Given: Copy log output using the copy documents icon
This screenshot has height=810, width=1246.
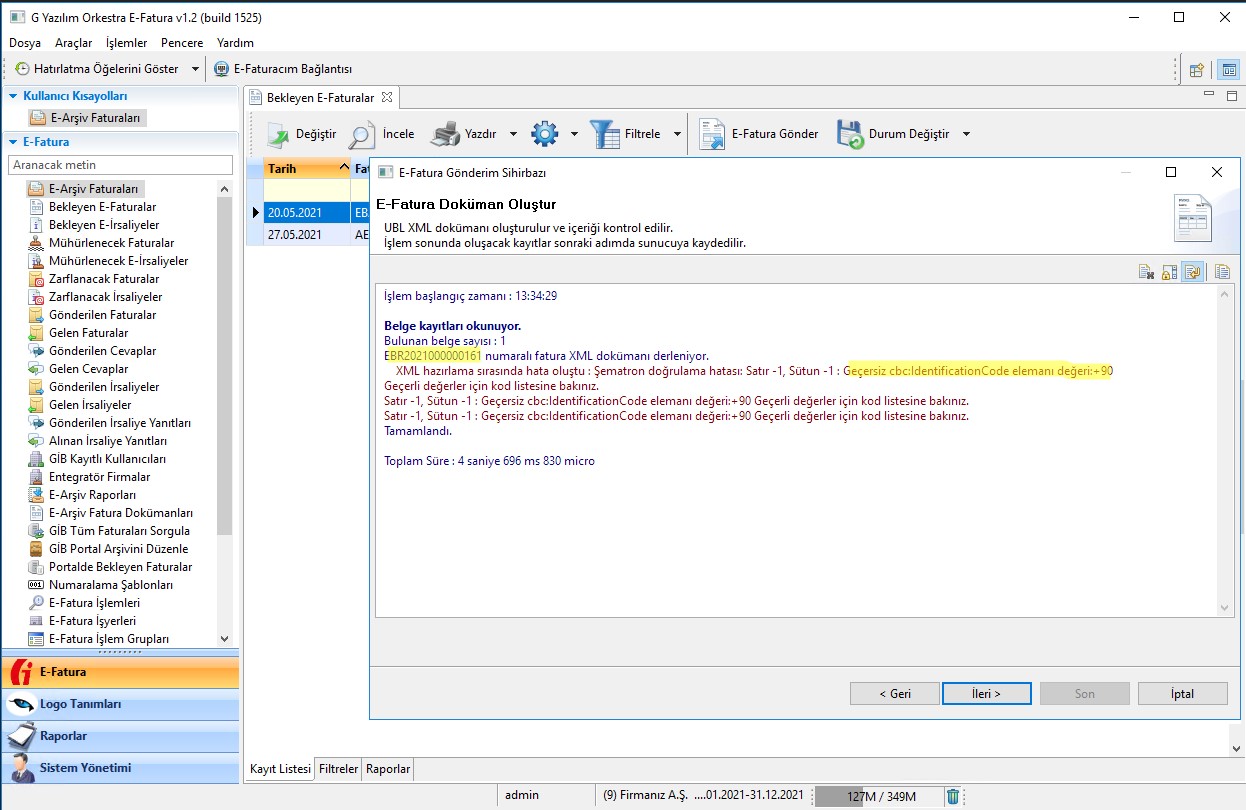Looking at the screenshot, I should click(1221, 272).
